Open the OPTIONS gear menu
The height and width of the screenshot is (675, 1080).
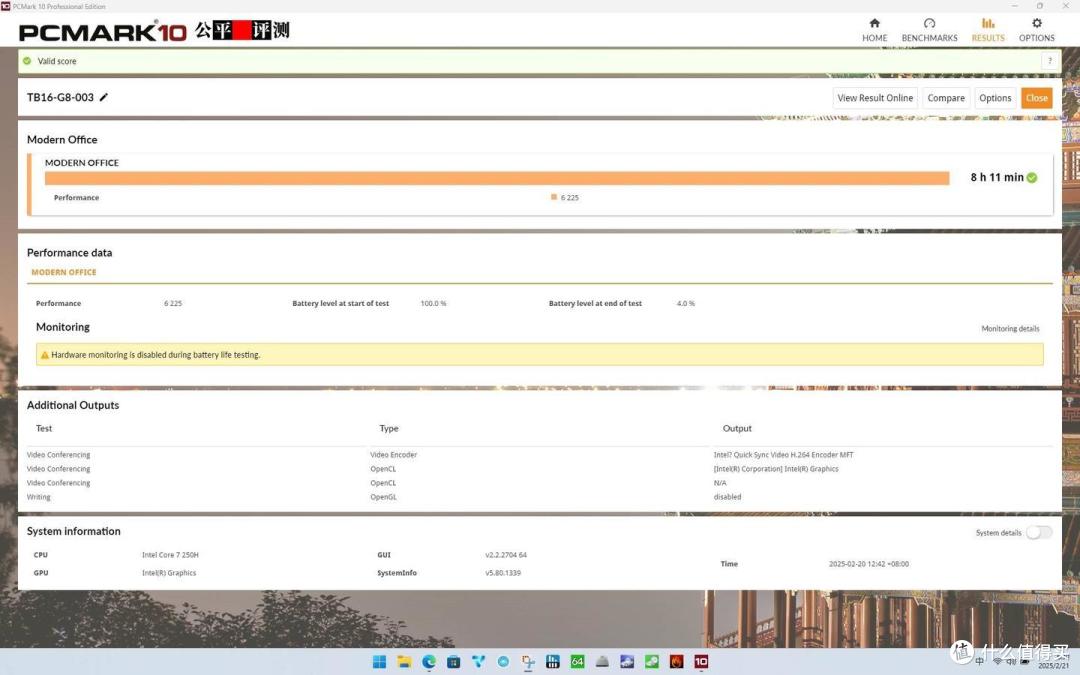(x=1037, y=30)
